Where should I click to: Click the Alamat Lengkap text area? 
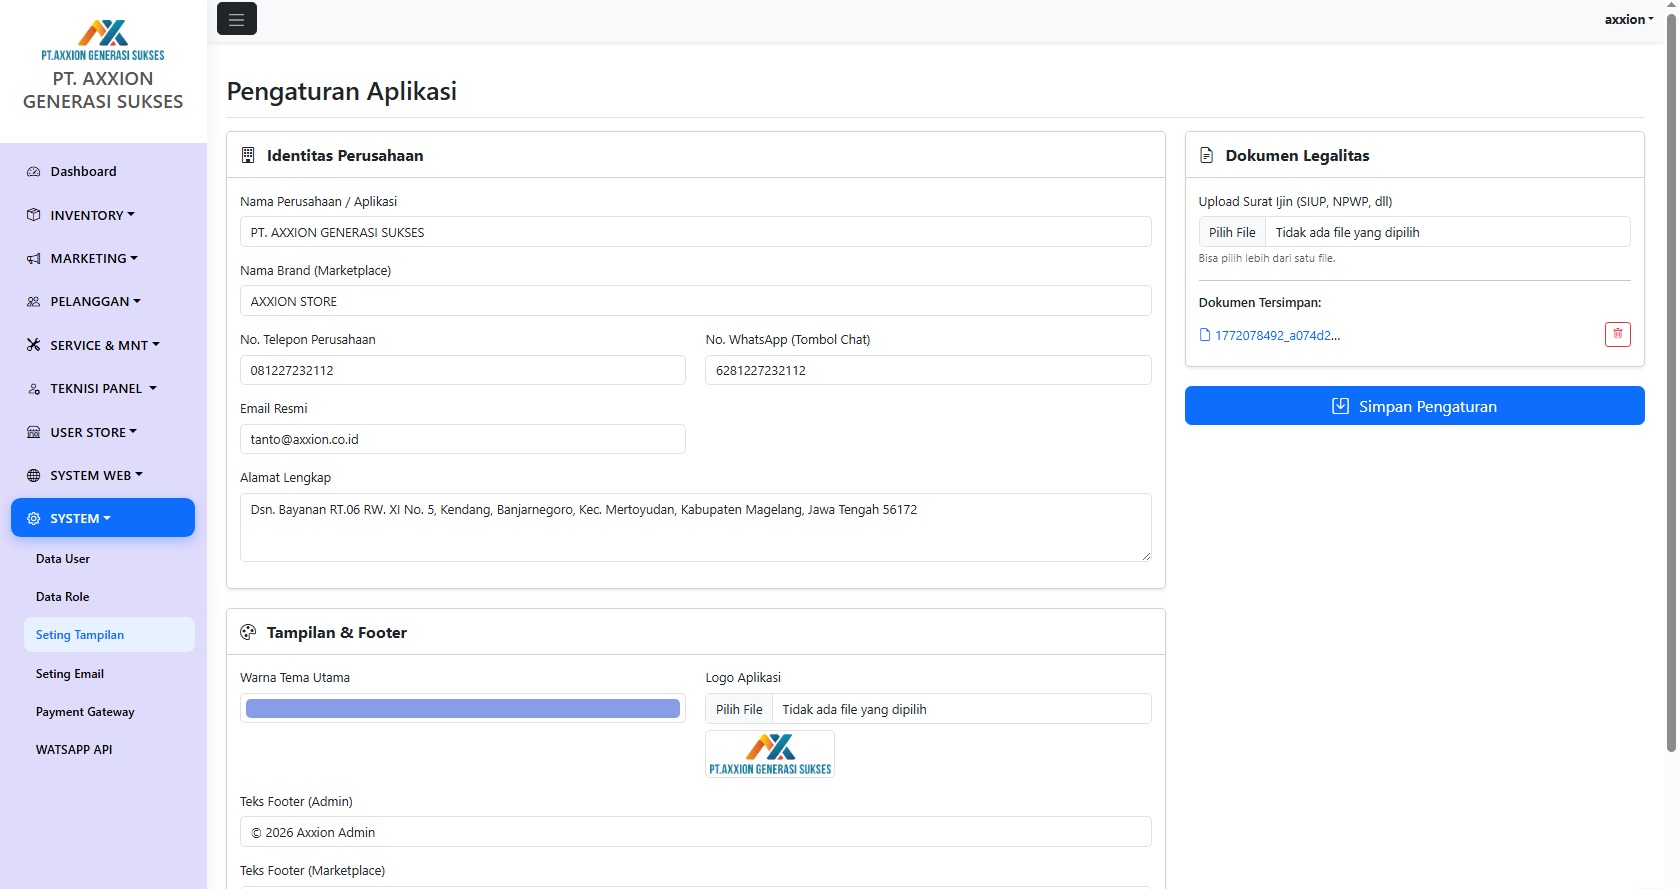[x=696, y=527]
